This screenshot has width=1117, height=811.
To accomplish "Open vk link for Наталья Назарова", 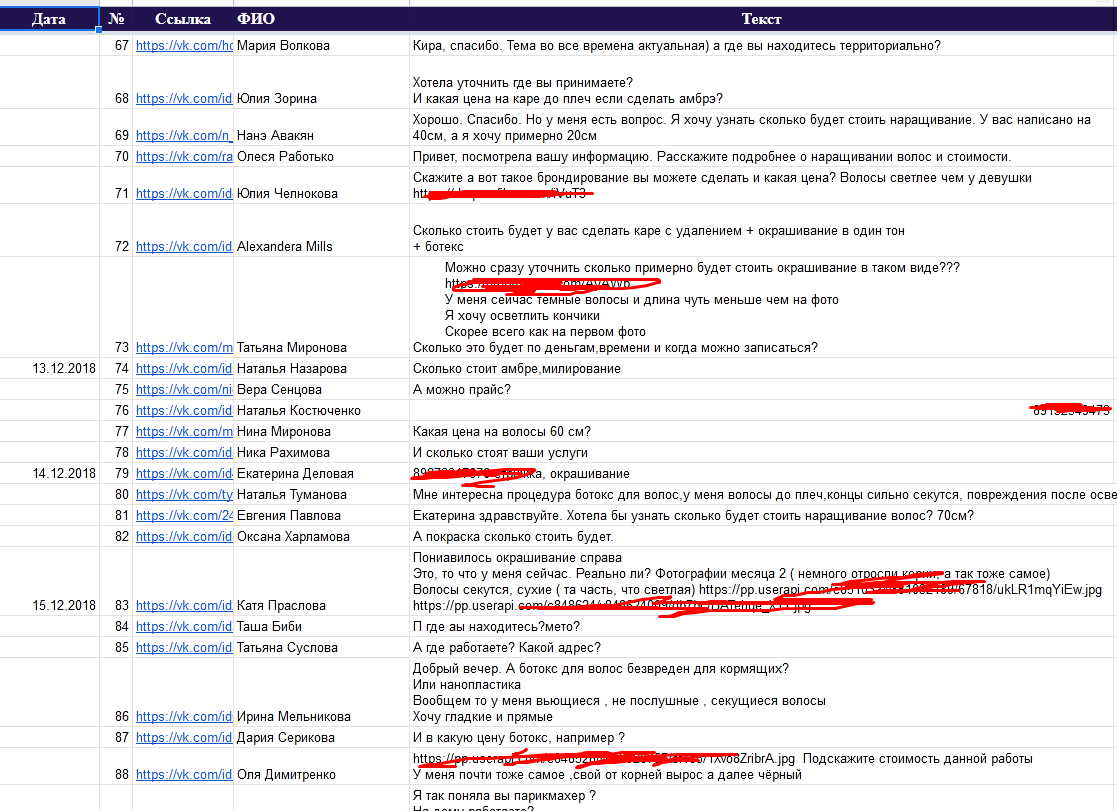I will (x=184, y=368).
